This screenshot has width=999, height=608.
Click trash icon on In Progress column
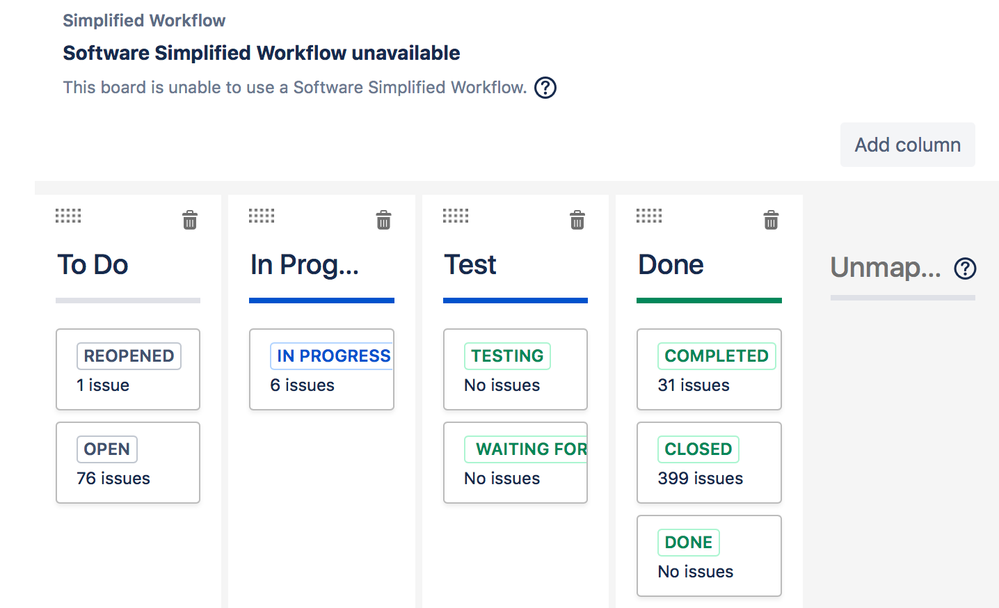point(384,220)
